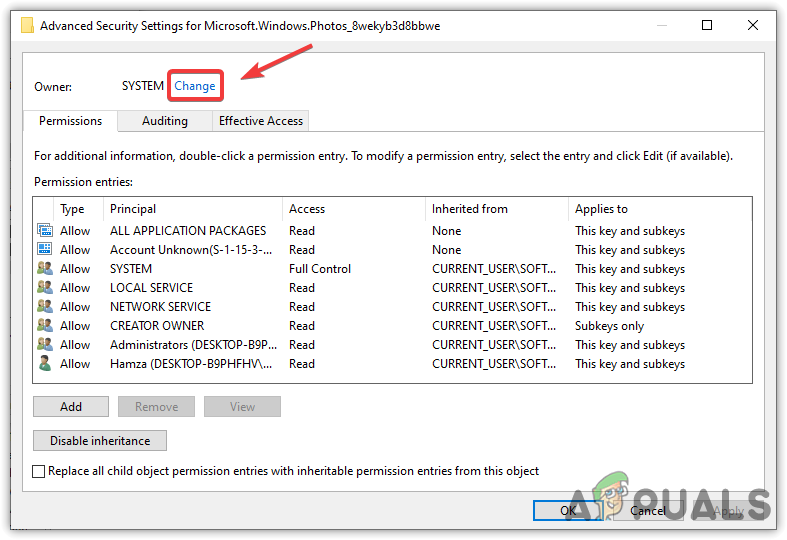Viewport: 787px width, 540px height.
Task: Click the Change owner link
Action: point(195,86)
